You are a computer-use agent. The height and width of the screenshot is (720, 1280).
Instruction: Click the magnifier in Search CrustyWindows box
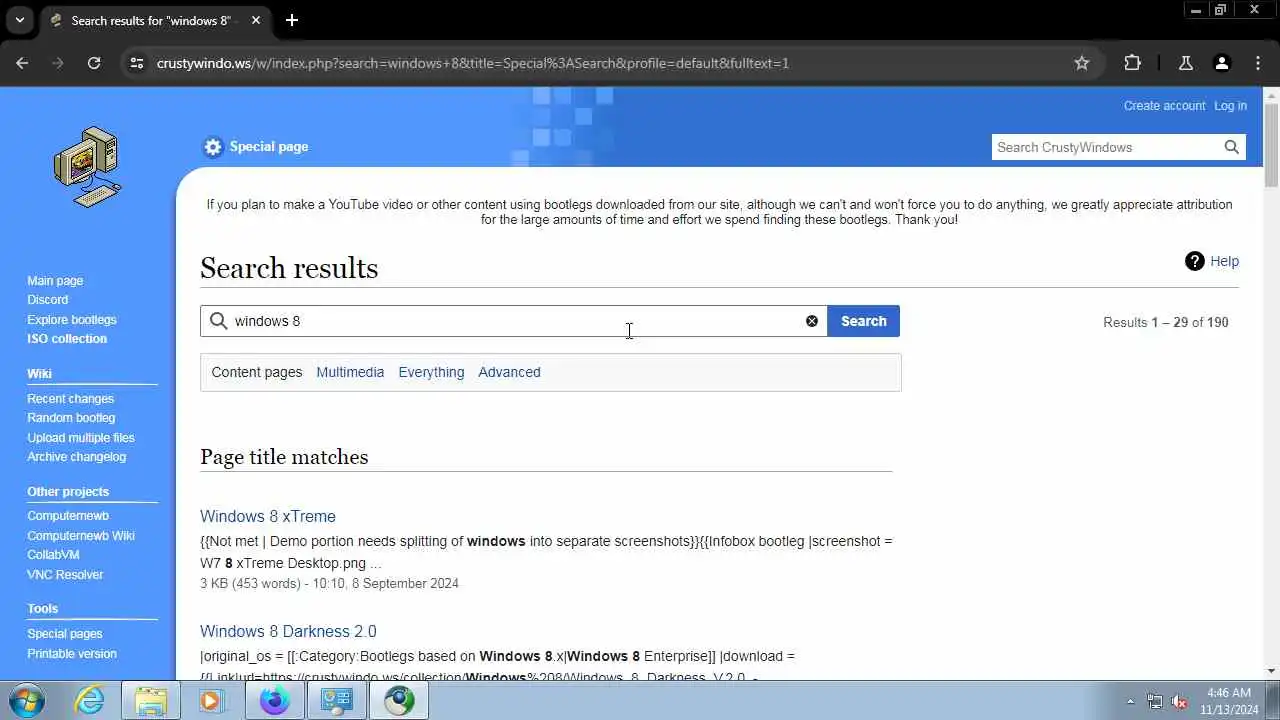[1231, 147]
